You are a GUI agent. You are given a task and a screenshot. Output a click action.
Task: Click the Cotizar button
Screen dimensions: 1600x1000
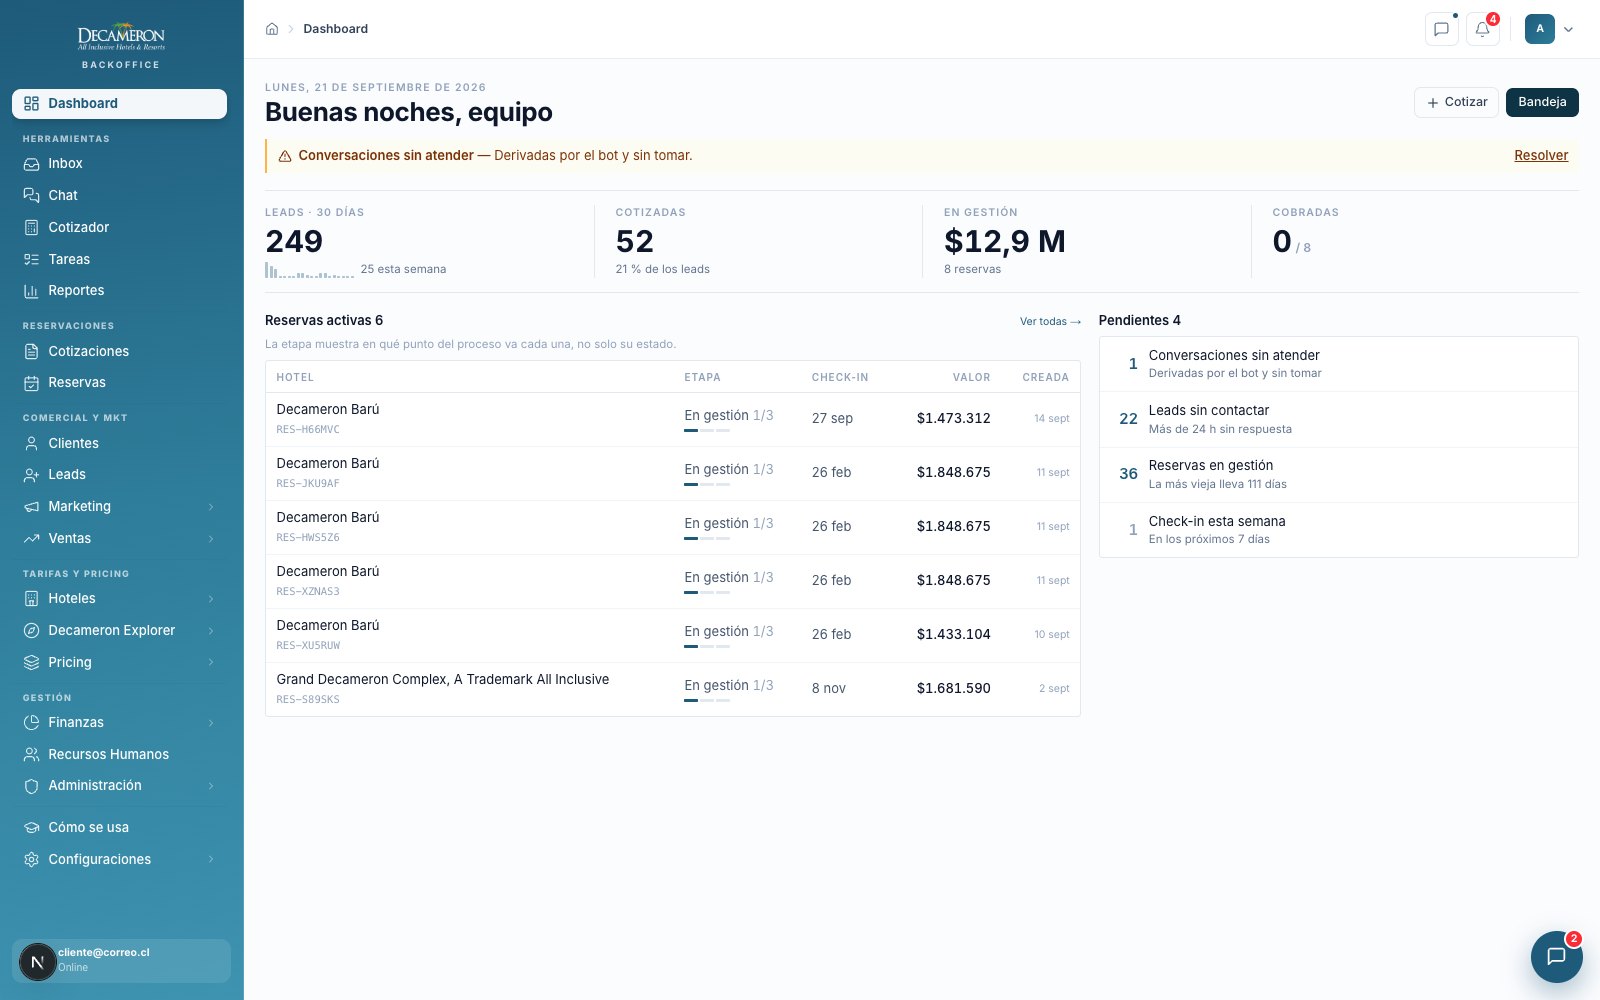click(1456, 102)
